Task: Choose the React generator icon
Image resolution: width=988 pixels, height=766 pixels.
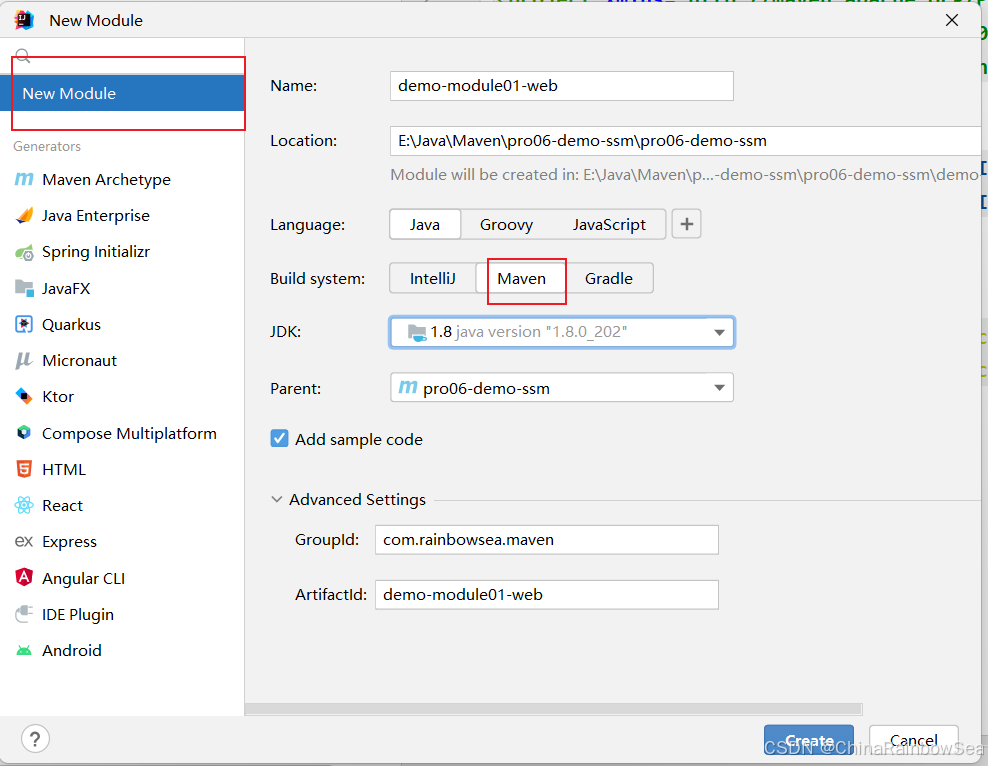Action: coord(24,505)
